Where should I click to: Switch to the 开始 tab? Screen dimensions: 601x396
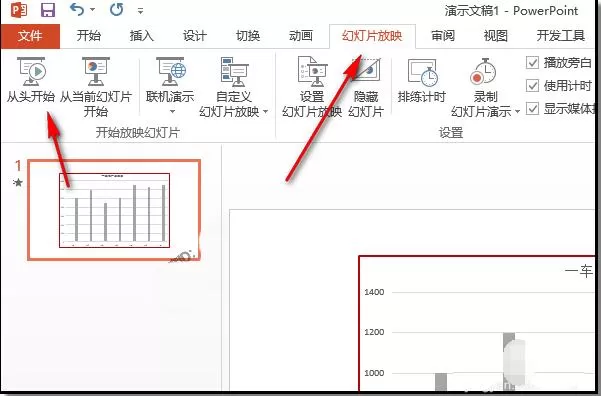(89, 36)
